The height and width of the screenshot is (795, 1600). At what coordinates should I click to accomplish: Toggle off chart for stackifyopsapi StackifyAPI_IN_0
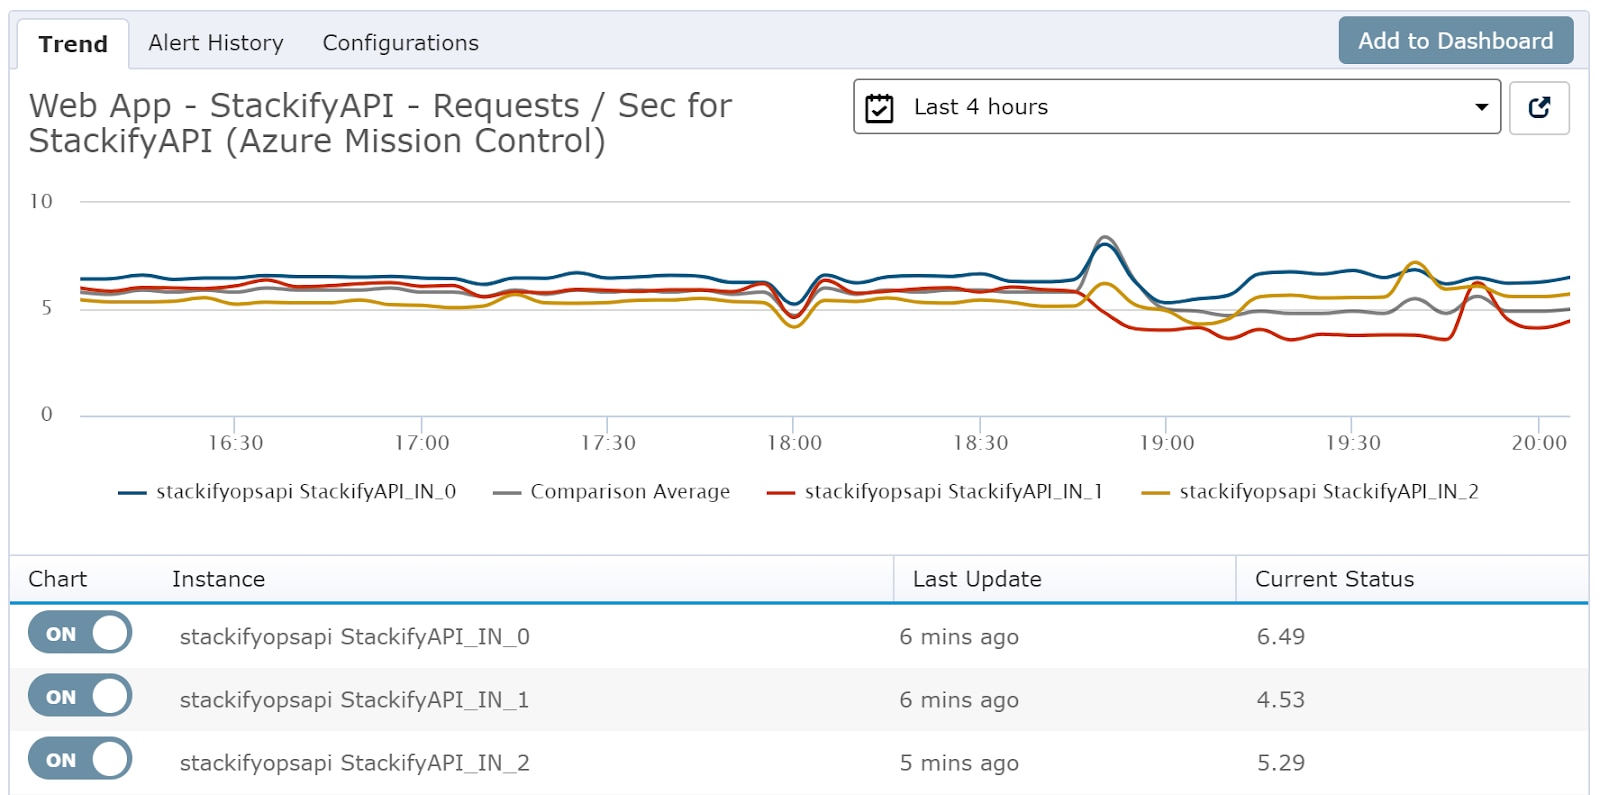[79, 632]
